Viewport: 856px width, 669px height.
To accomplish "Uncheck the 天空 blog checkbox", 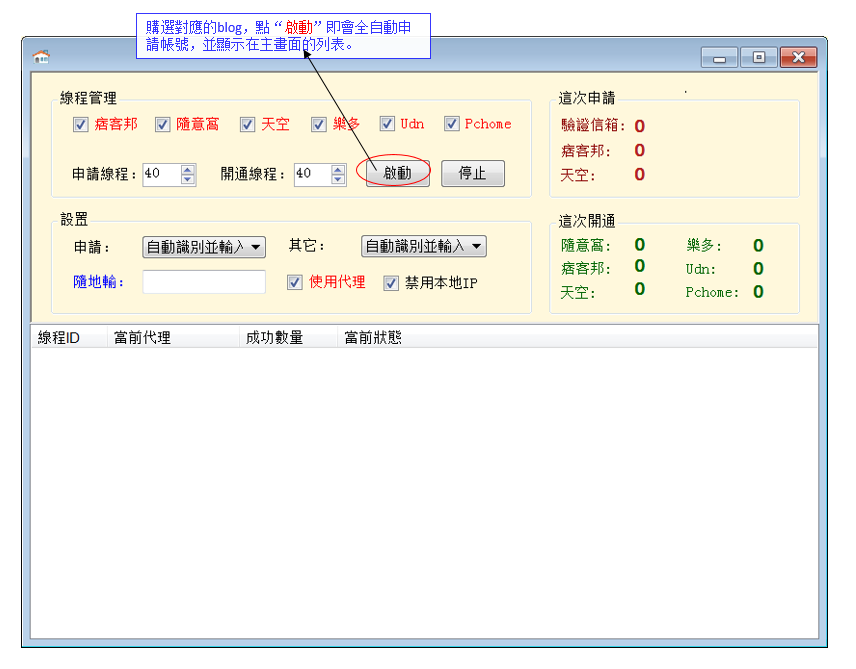I will [x=248, y=125].
